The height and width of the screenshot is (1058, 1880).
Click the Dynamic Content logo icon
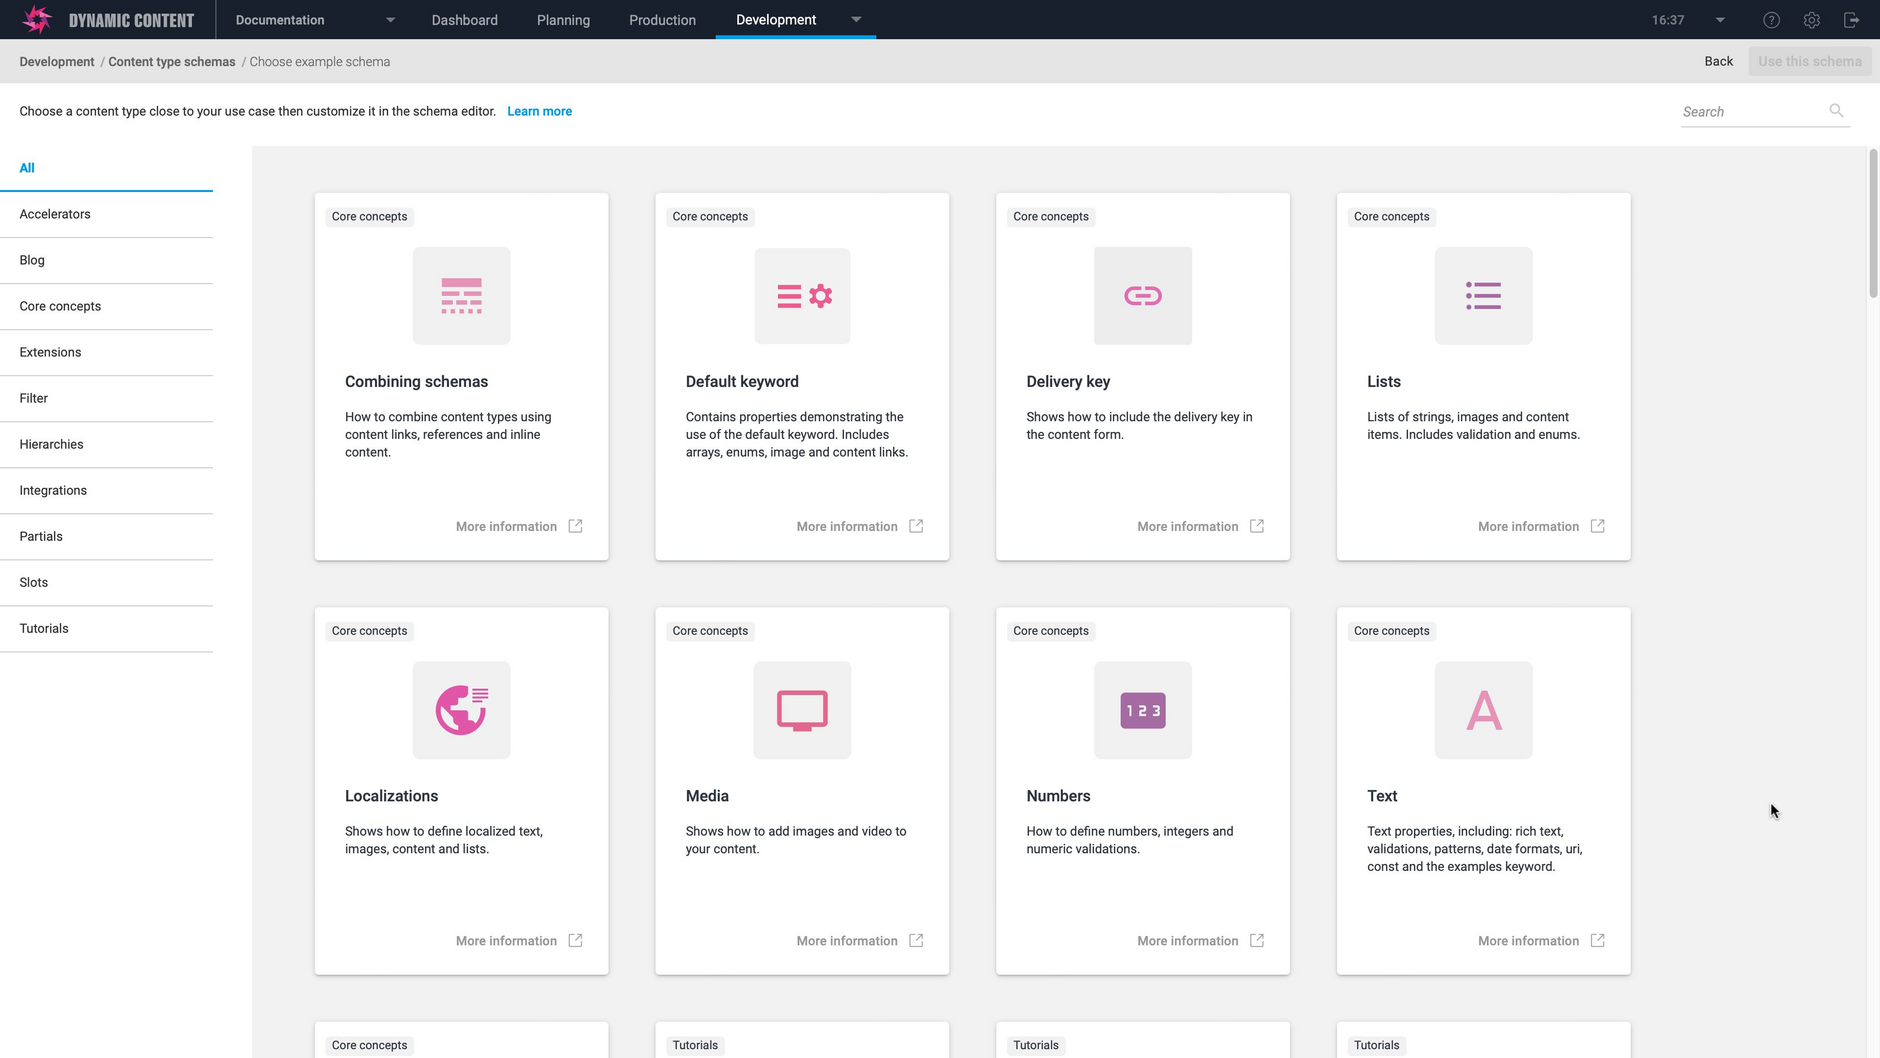tap(37, 19)
